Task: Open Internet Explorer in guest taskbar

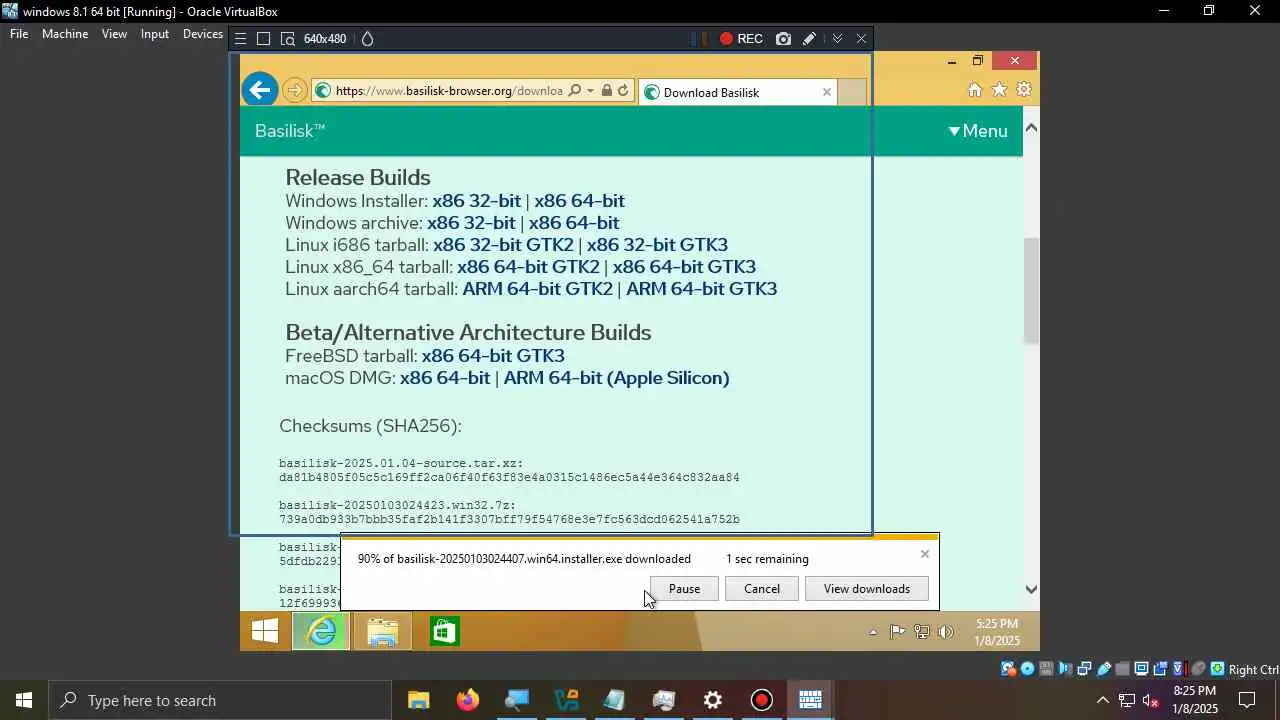Action: (321, 631)
